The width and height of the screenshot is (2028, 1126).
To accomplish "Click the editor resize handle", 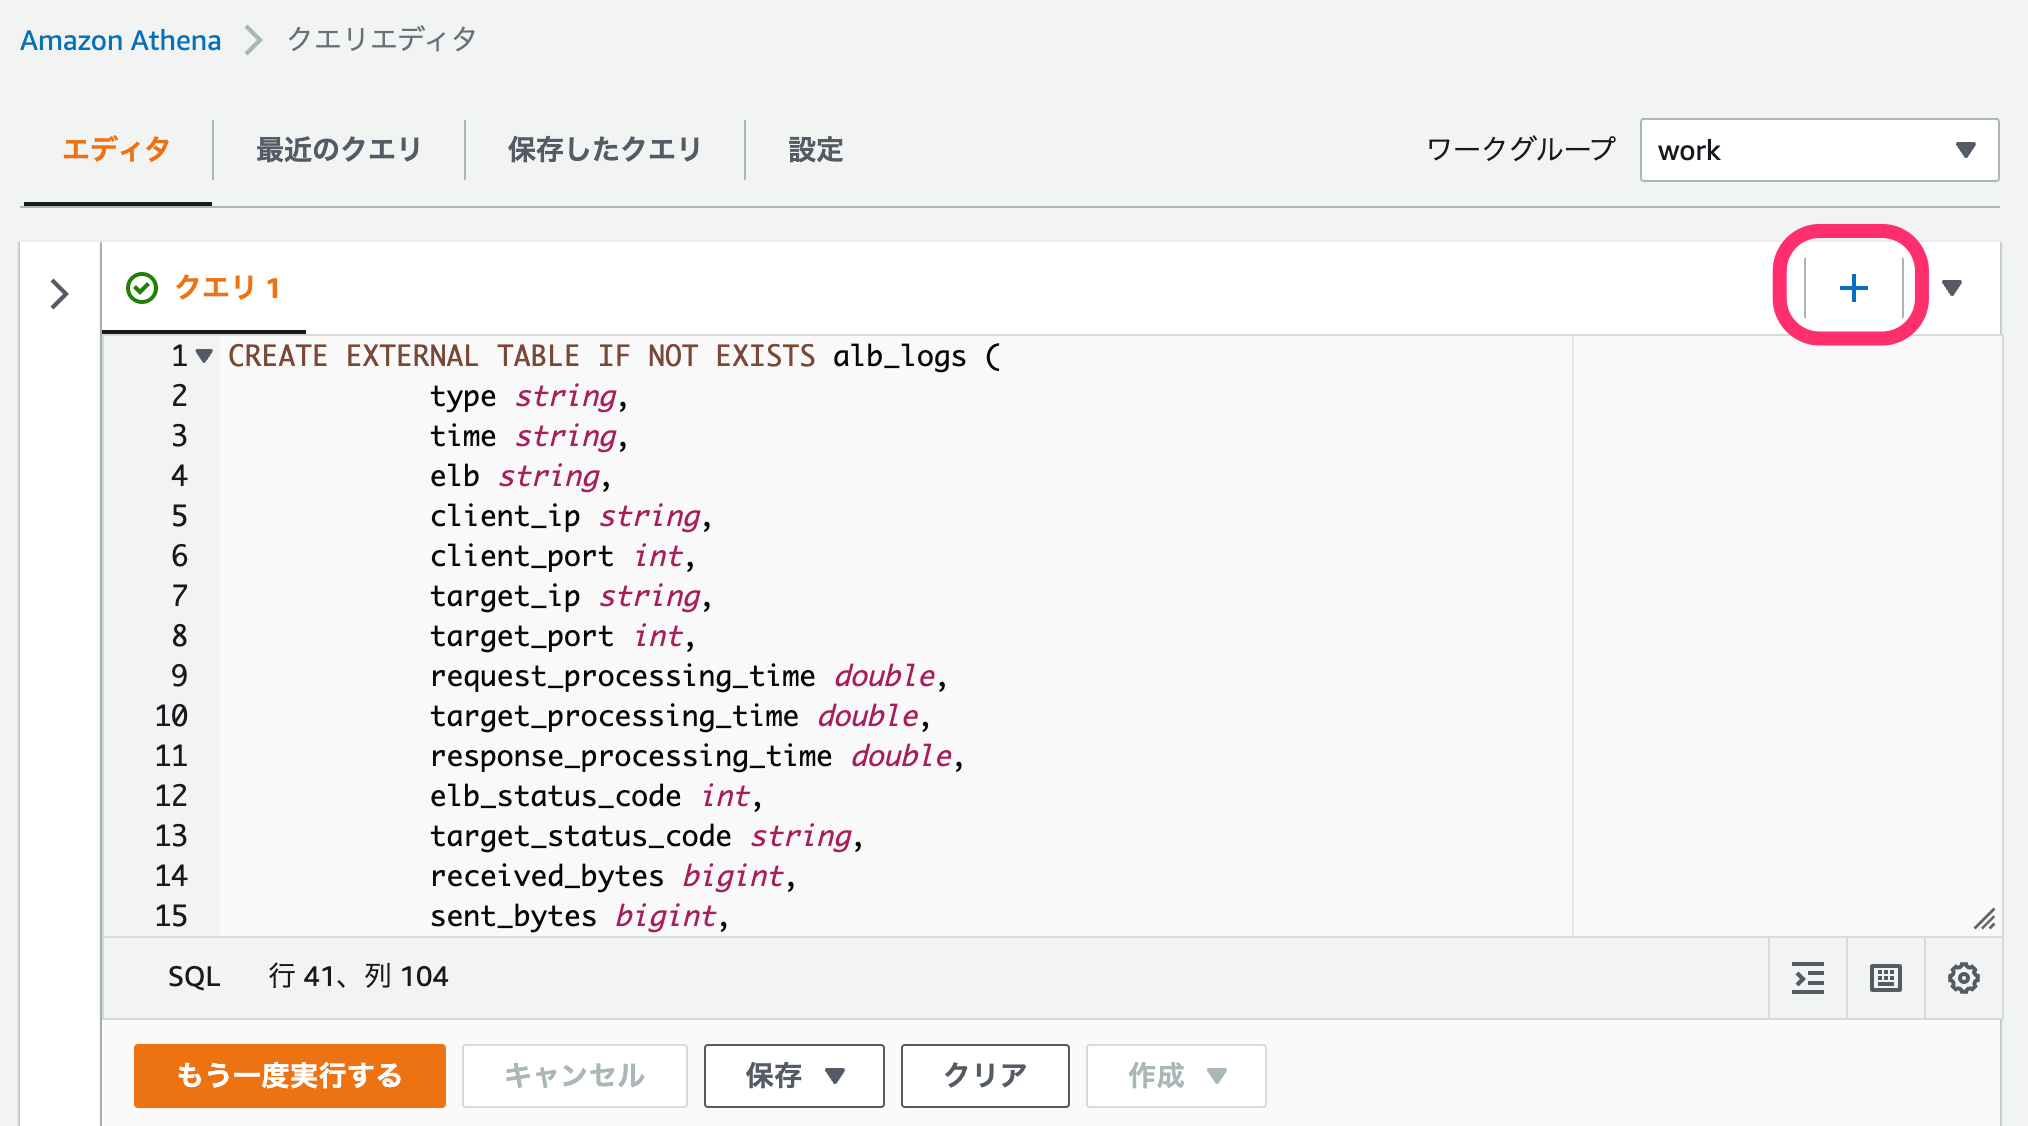I will pyautogui.click(x=1984, y=919).
